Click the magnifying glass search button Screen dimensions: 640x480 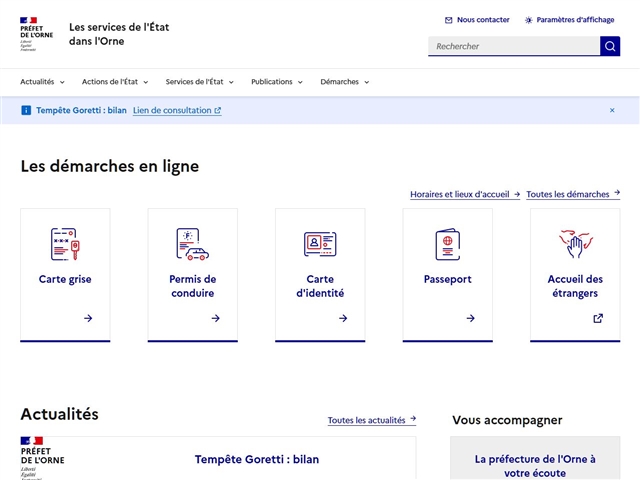click(610, 46)
